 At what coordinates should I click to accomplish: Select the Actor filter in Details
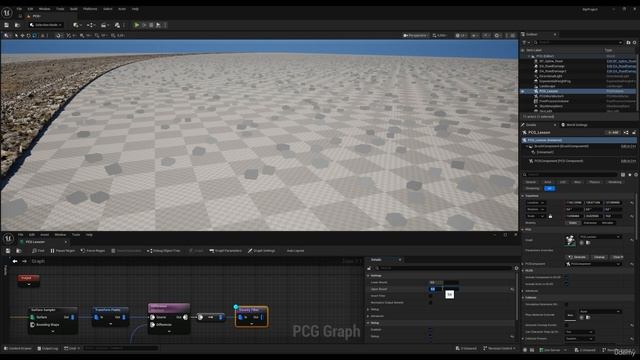pyautogui.click(x=548, y=182)
